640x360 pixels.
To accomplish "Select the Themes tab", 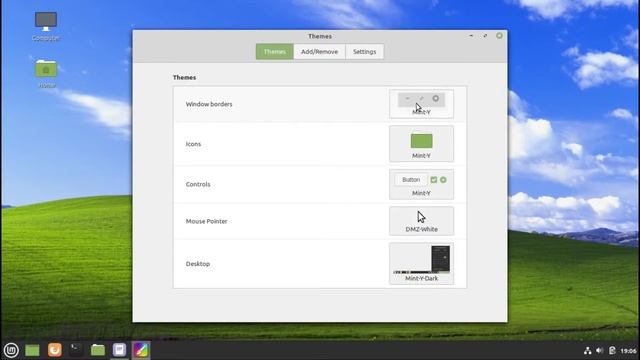I will tap(275, 52).
